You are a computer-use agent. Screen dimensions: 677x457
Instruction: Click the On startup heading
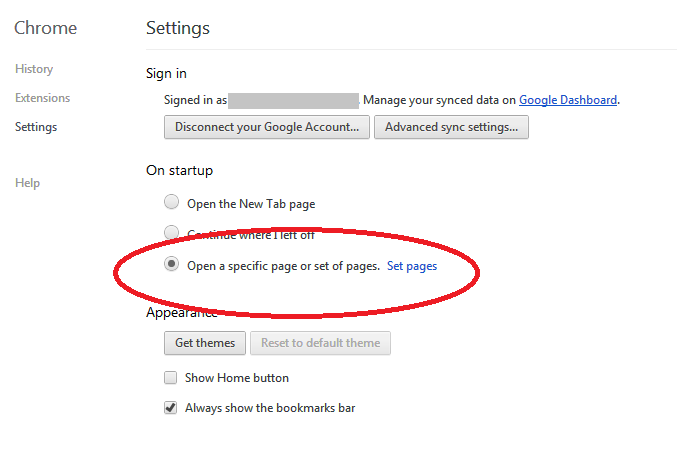click(179, 170)
